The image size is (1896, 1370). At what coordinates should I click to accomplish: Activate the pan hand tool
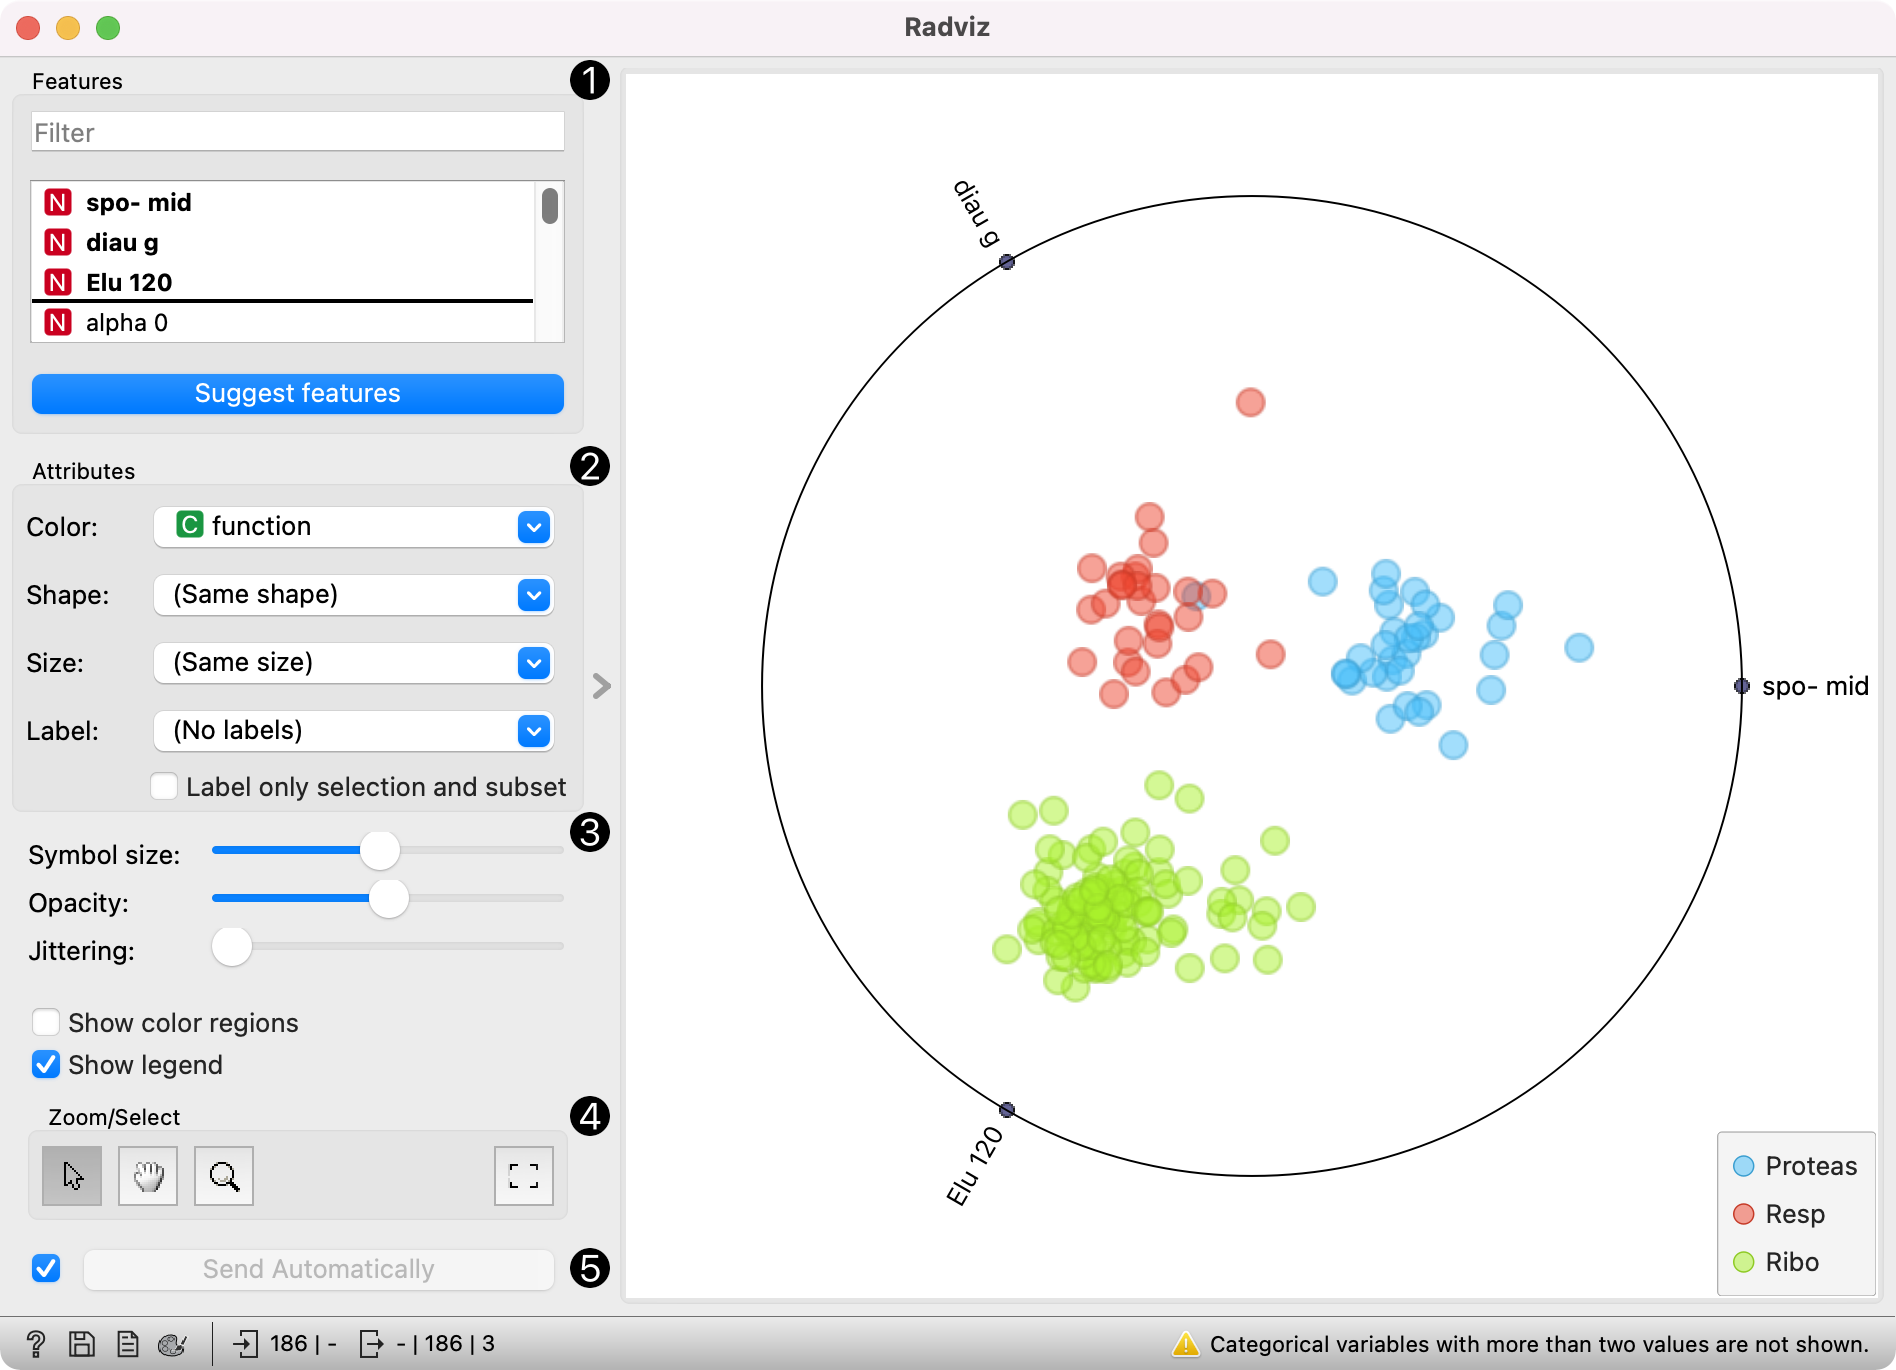tap(148, 1176)
